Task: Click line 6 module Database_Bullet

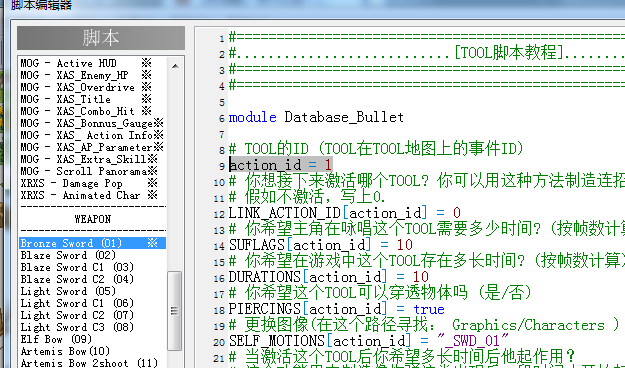Action: (x=316, y=117)
